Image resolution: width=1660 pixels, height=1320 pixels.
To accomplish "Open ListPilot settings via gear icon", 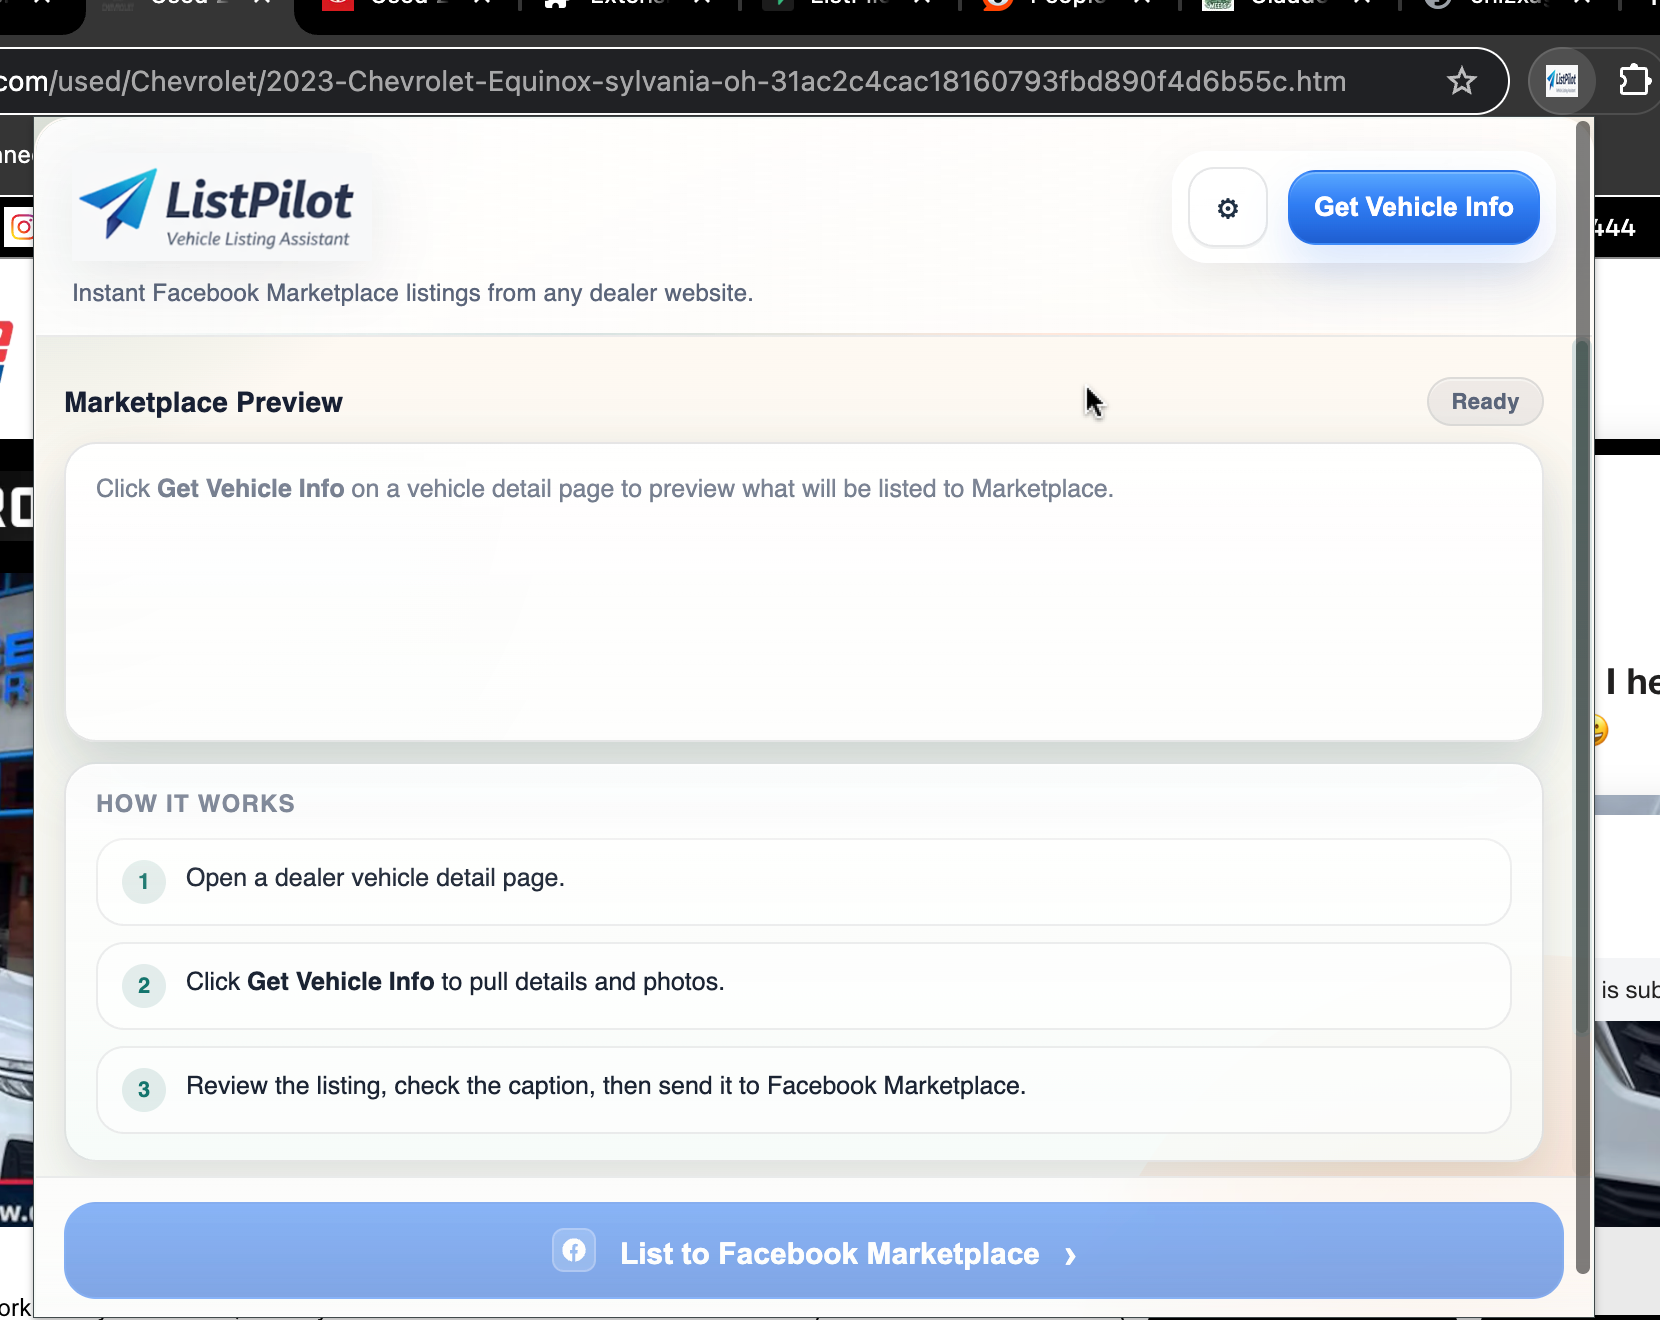I will (1227, 207).
